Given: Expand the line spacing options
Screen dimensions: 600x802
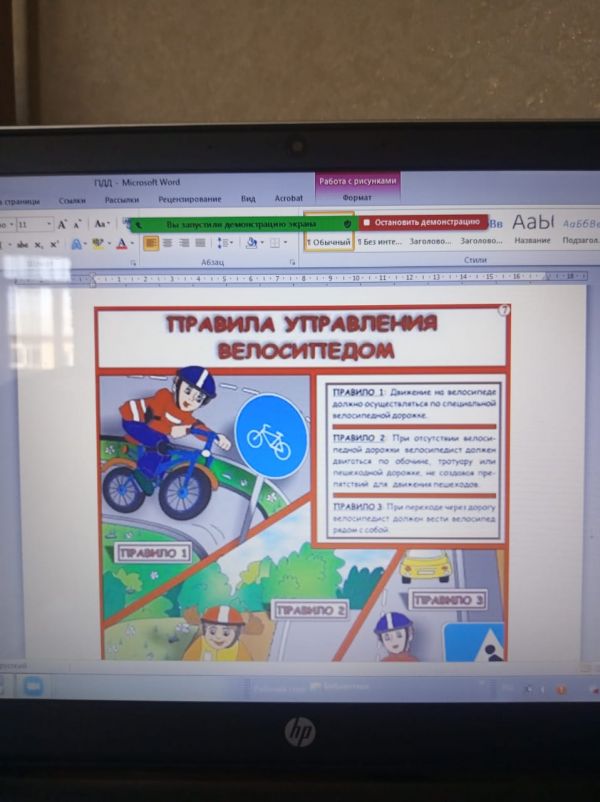Looking at the screenshot, I should coord(224,242).
